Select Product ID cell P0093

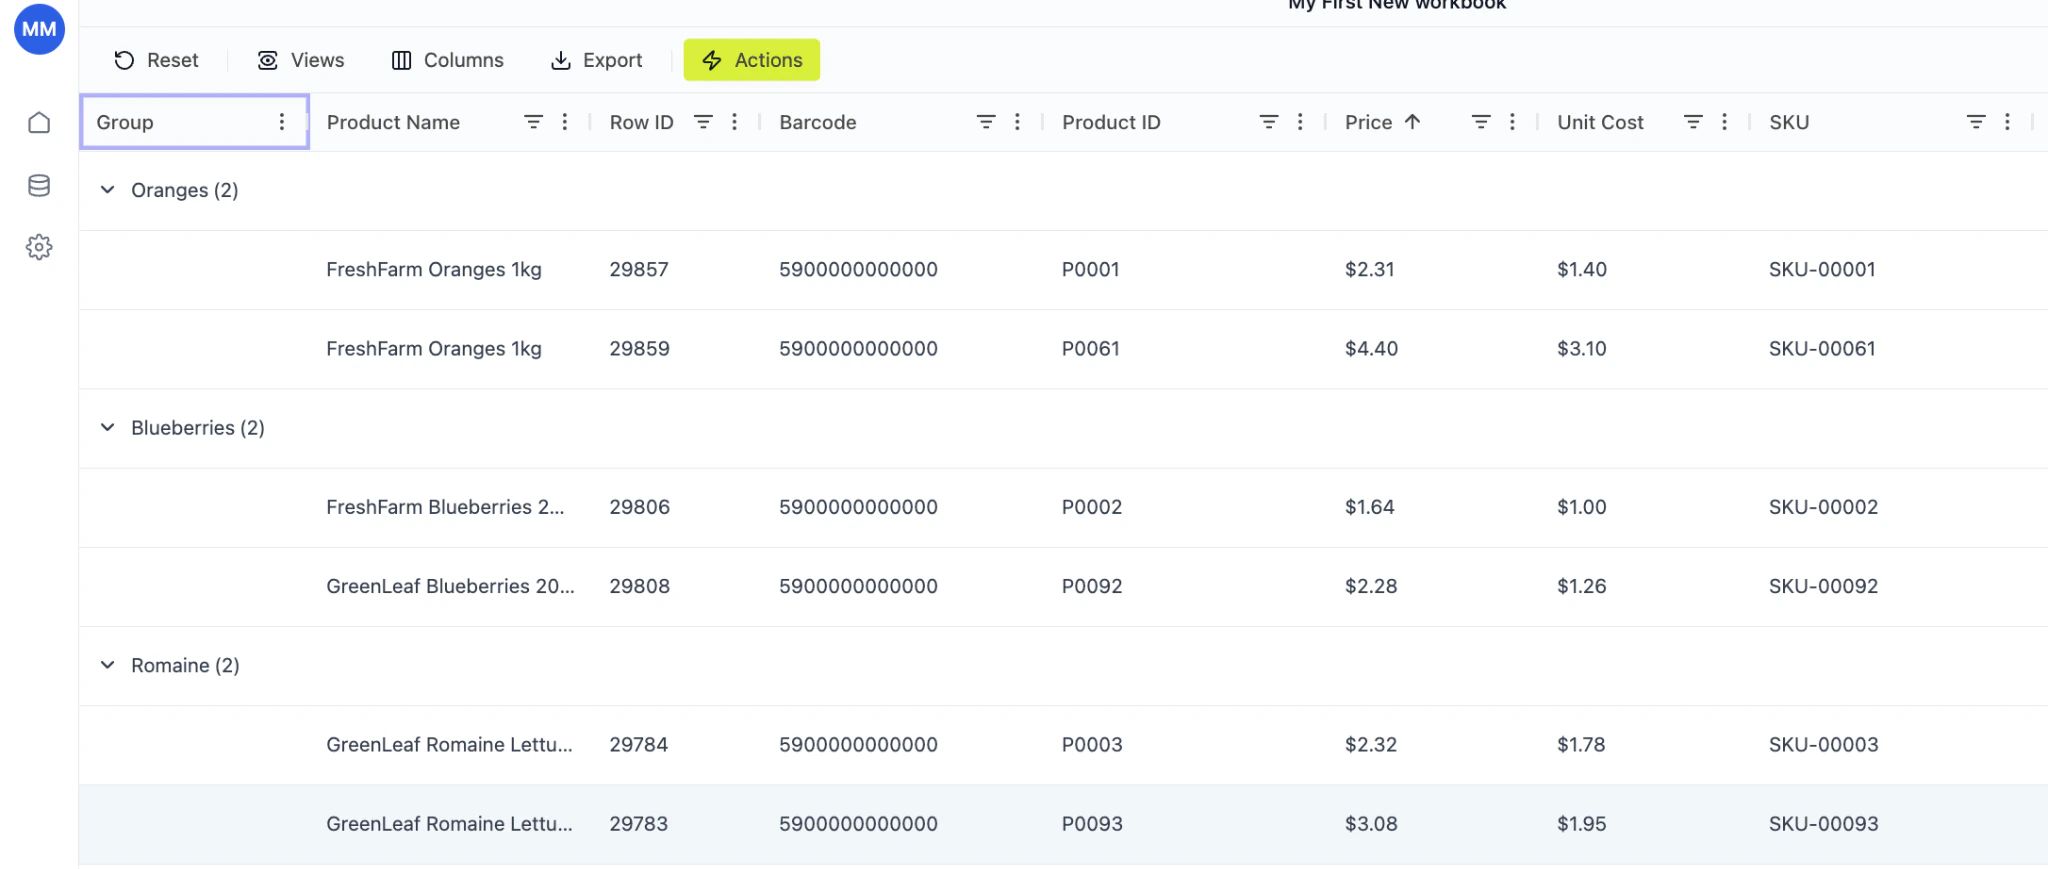click(1092, 824)
